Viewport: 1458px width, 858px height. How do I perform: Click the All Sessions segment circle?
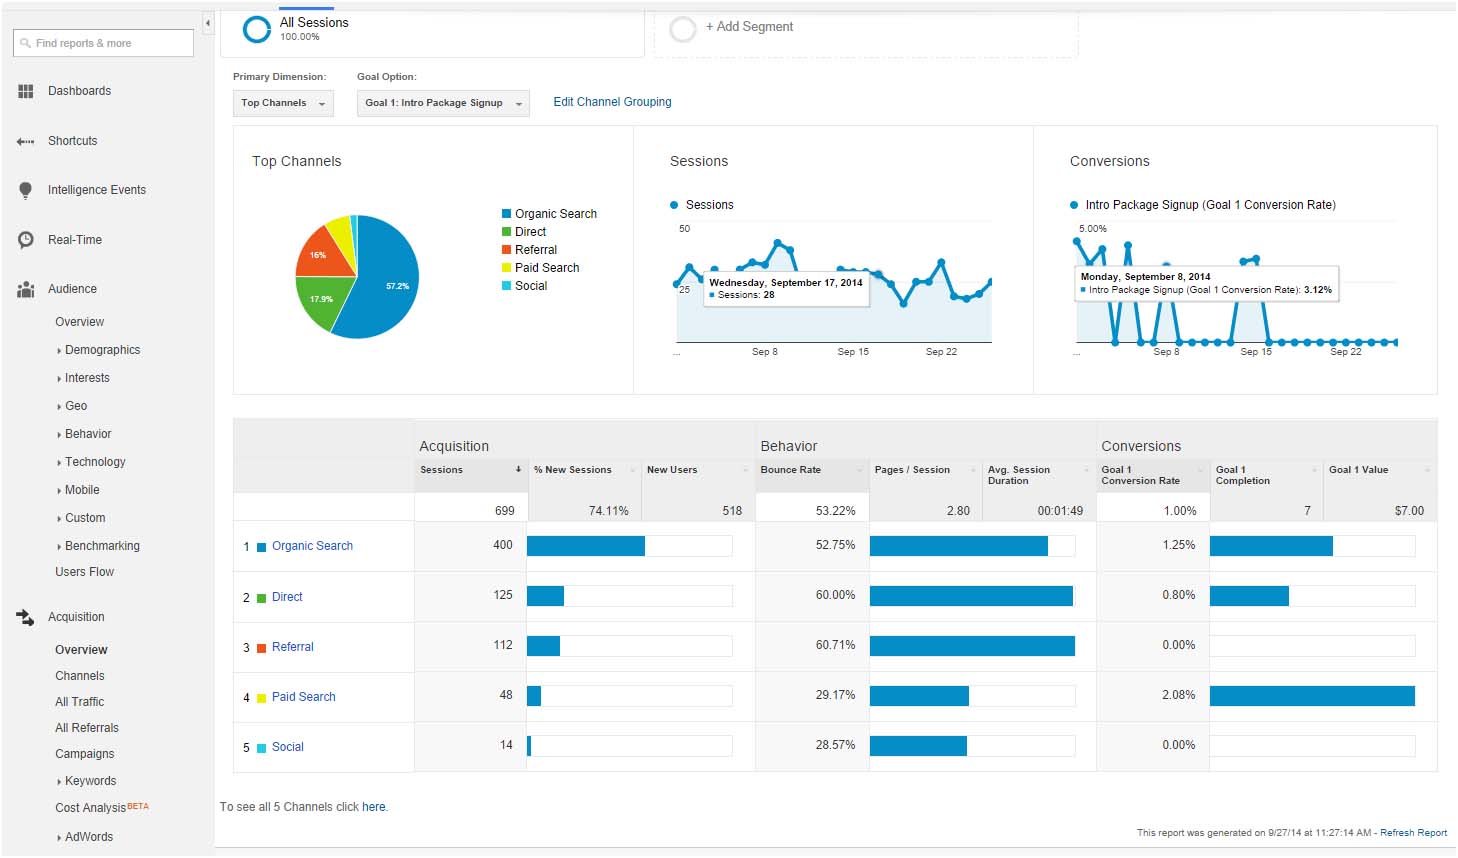tap(257, 29)
